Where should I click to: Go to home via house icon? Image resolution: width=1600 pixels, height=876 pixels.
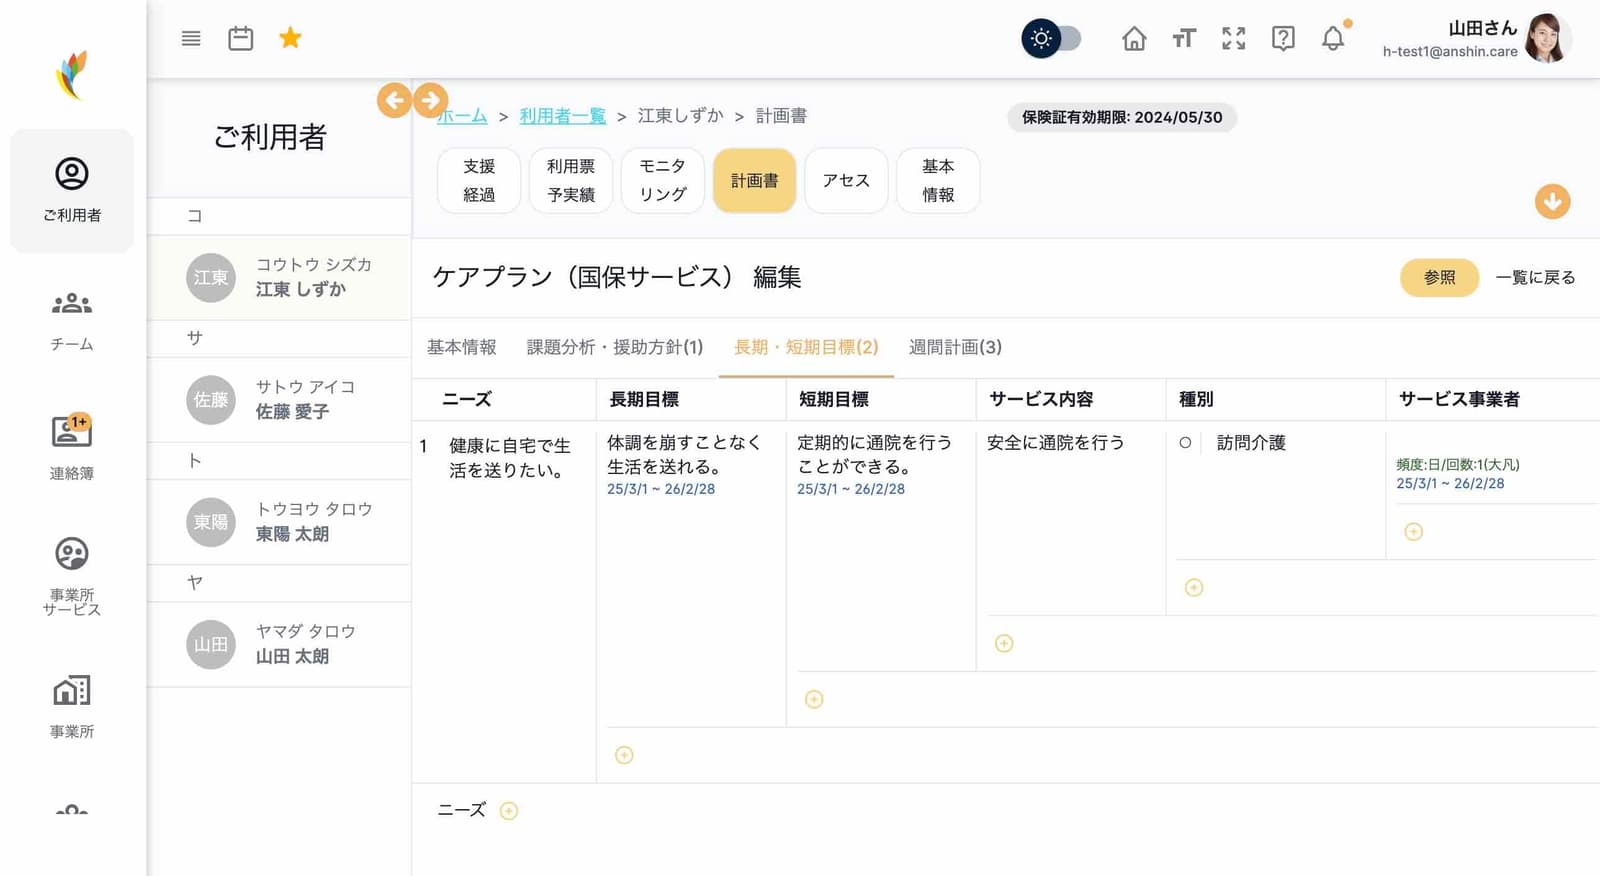tap(1134, 38)
